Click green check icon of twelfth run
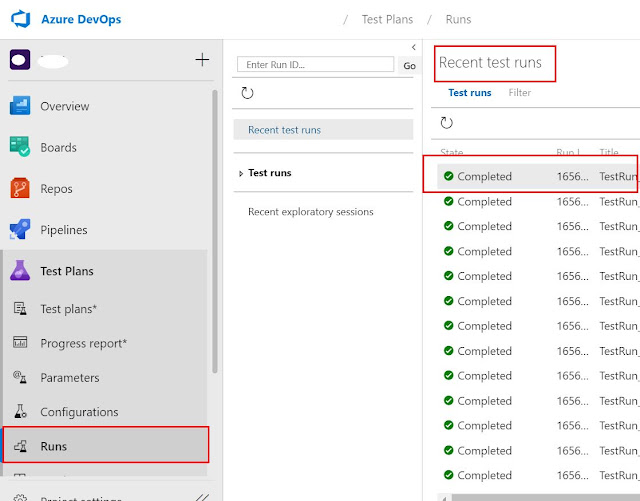Screen dimensions: 640x501 pos(449,450)
